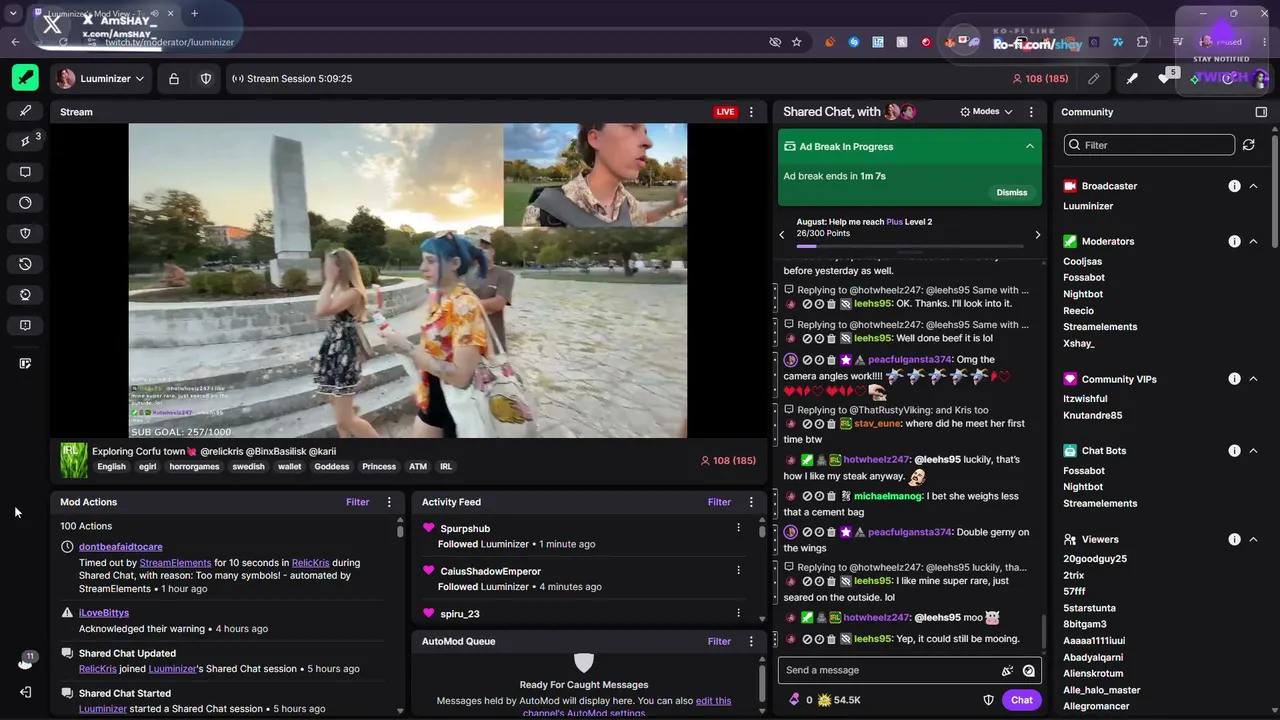Open the iLoveBittys user link

(x=104, y=612)
